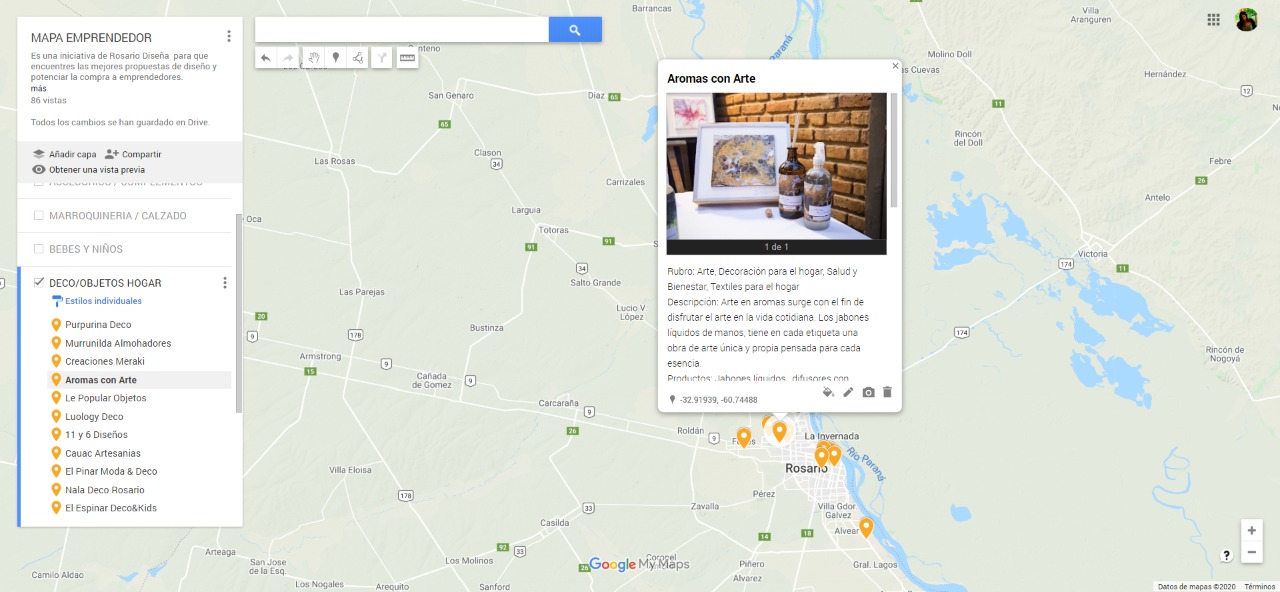Enable the BEBES Y NIÑOS layer checkbox

39,248
